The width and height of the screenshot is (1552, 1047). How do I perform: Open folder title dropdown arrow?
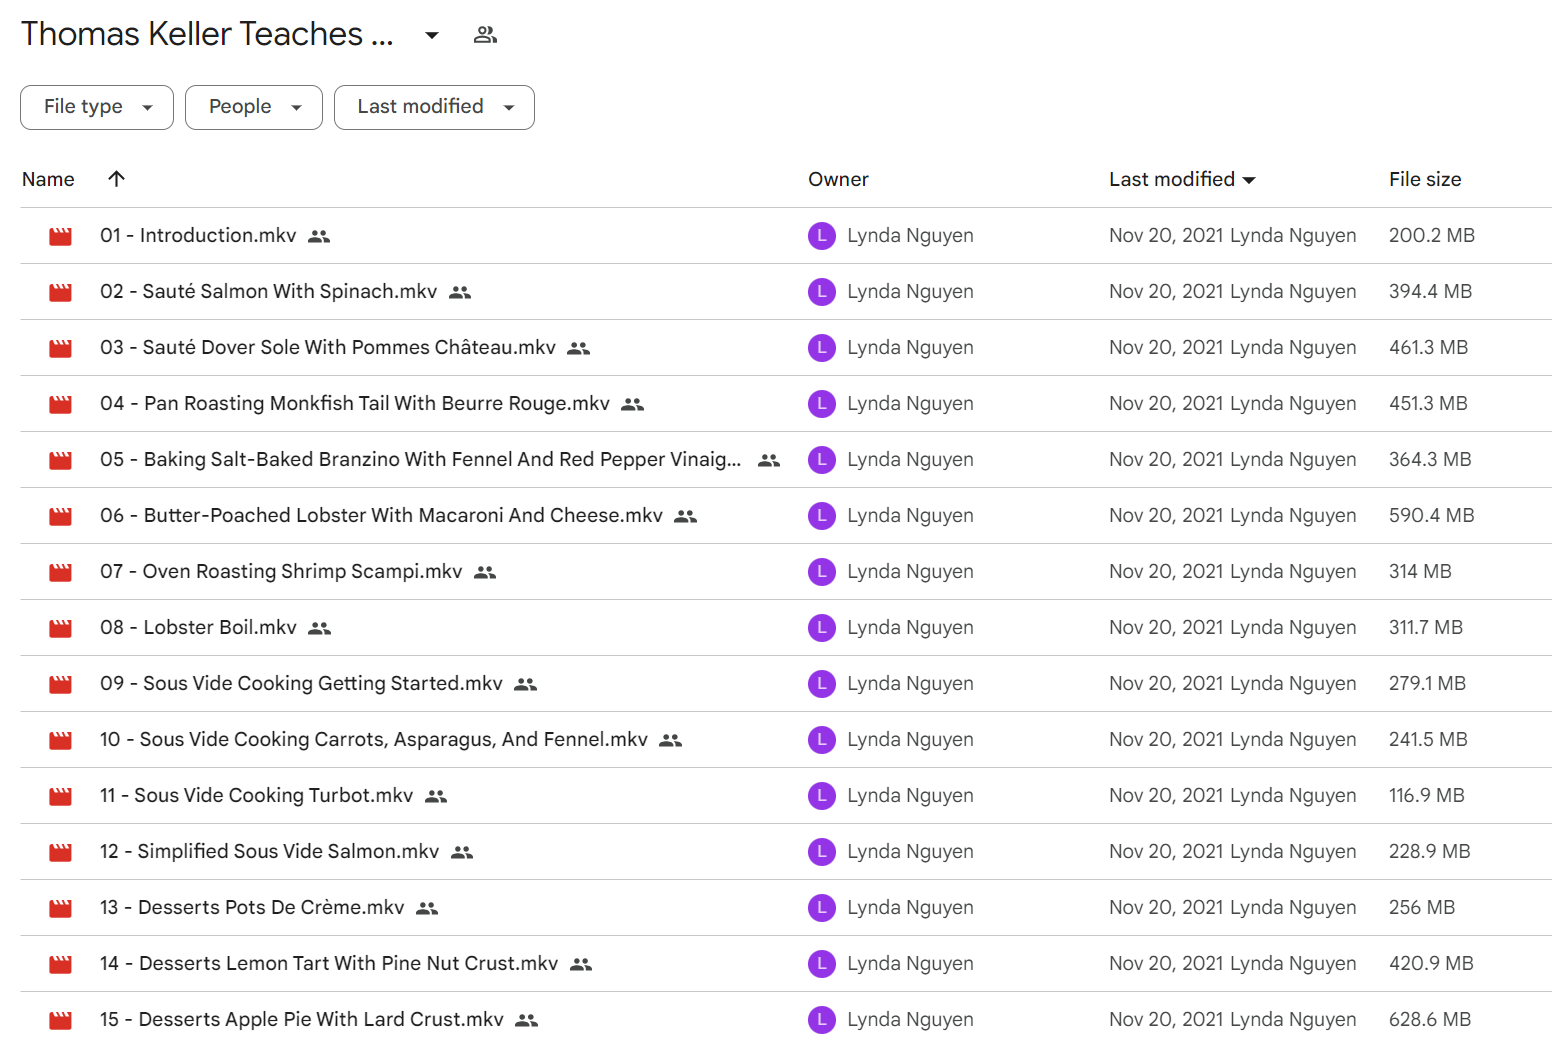(x=432, y=35)
